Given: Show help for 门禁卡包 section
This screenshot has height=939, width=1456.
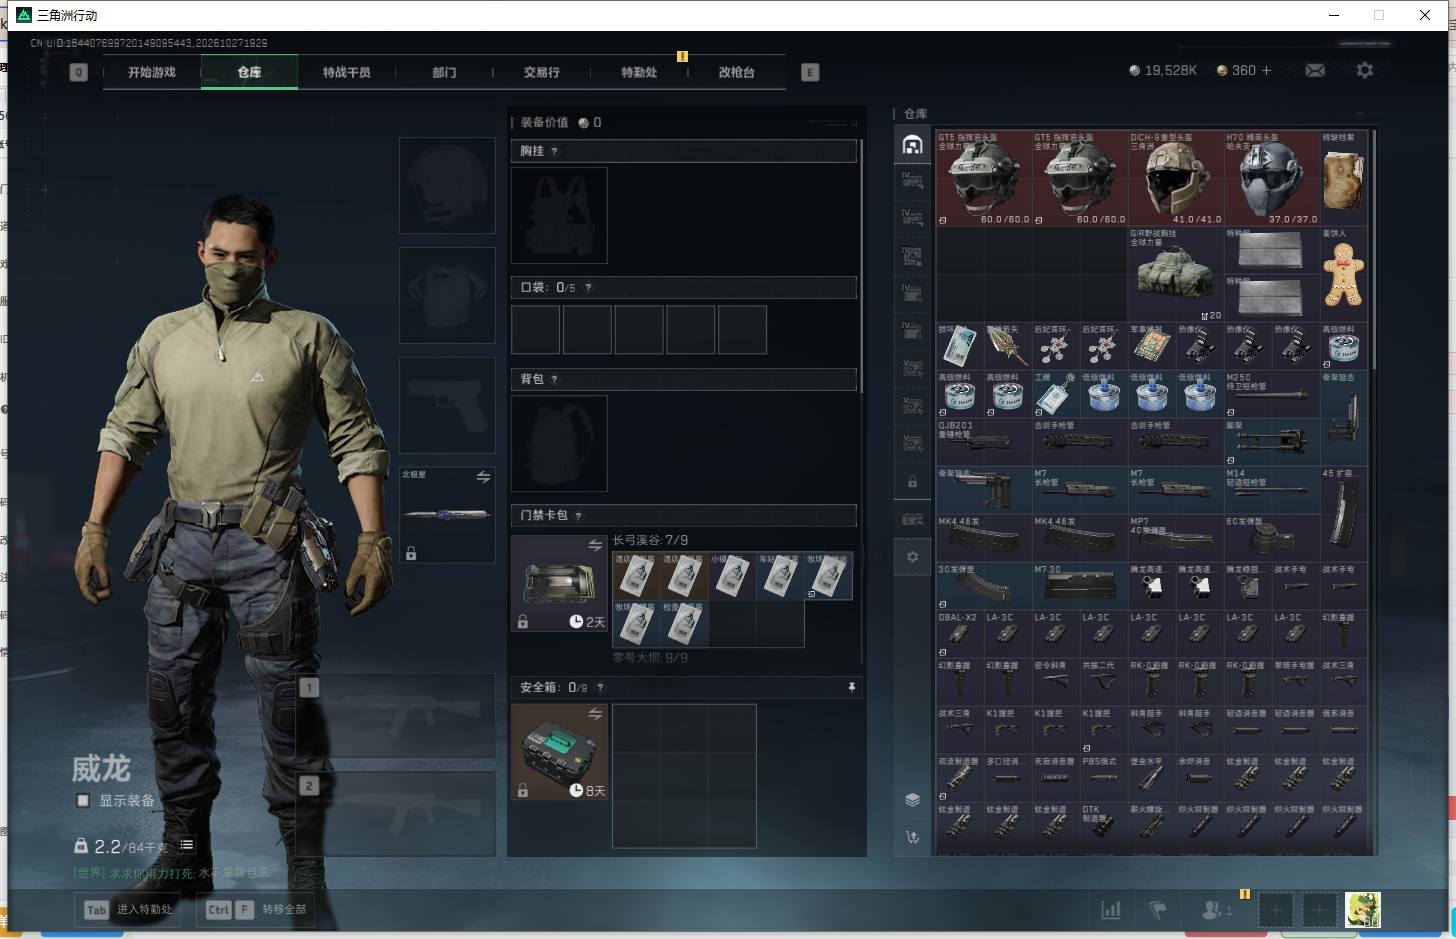Looking at the screenshot, I should [578, 515].
